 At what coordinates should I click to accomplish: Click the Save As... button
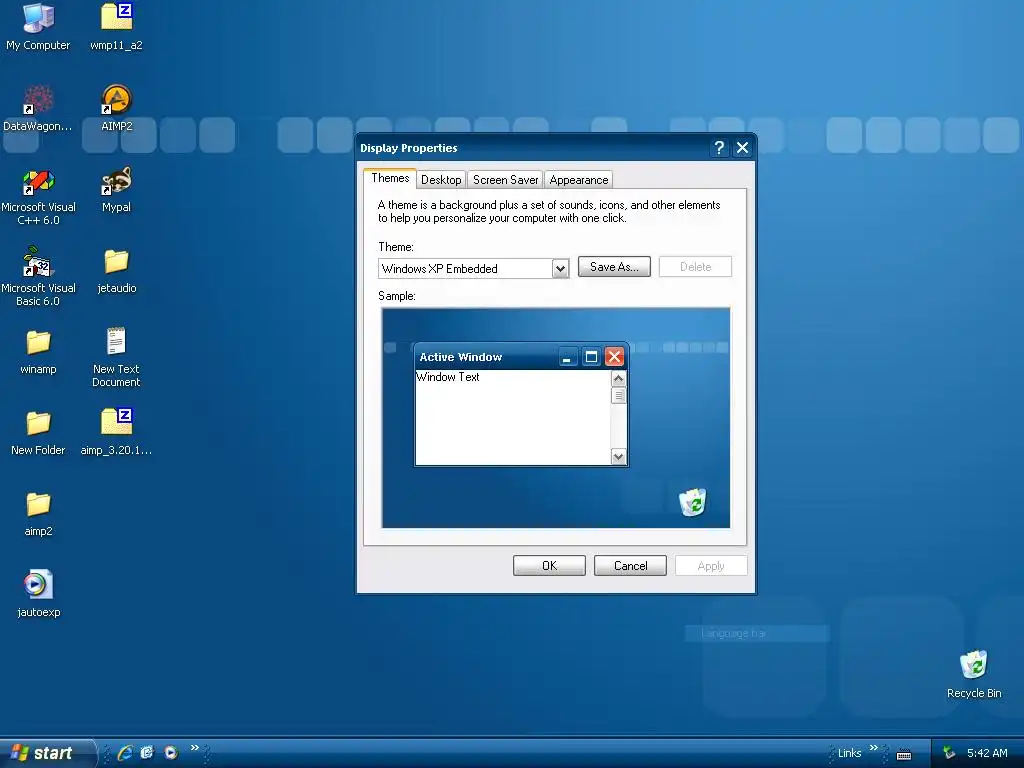(614, 266)
